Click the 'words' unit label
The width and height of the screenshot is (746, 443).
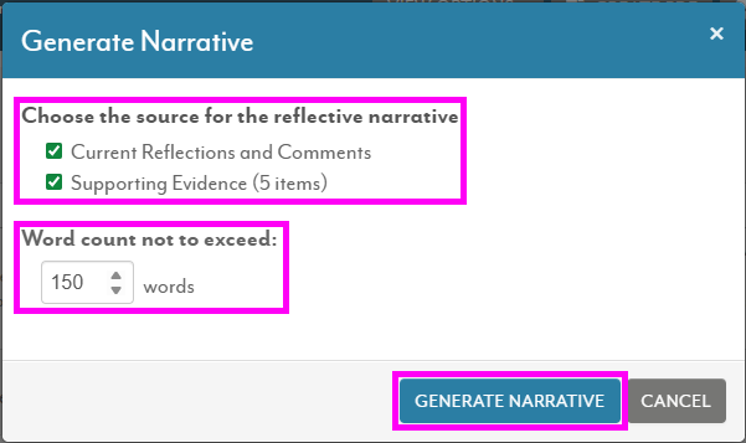(x=169, y=287)
